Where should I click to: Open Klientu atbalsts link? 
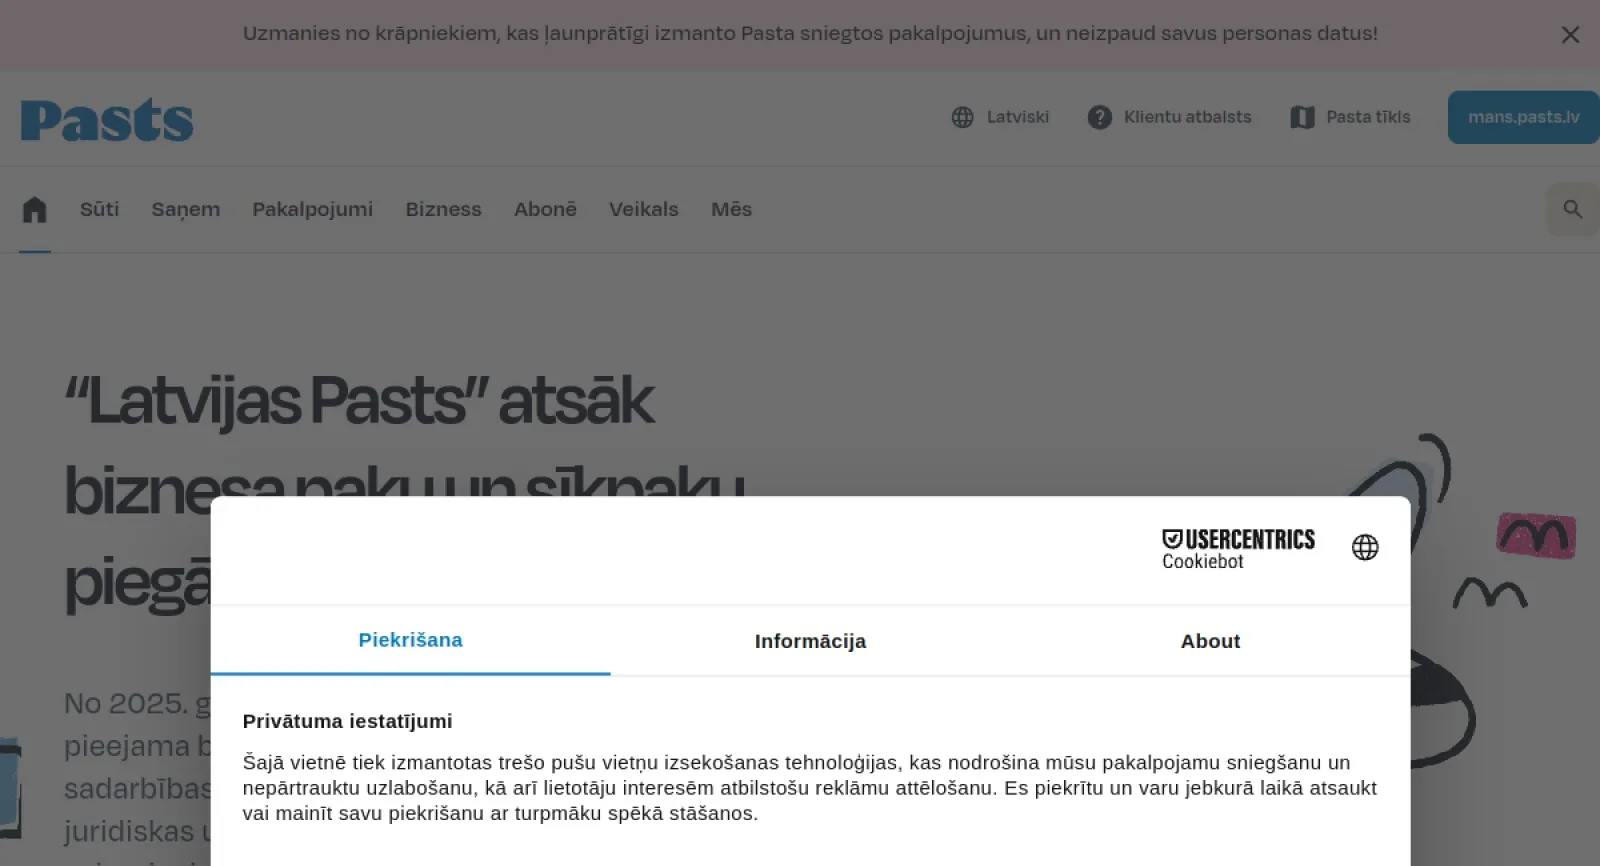tap(1187, 118)
